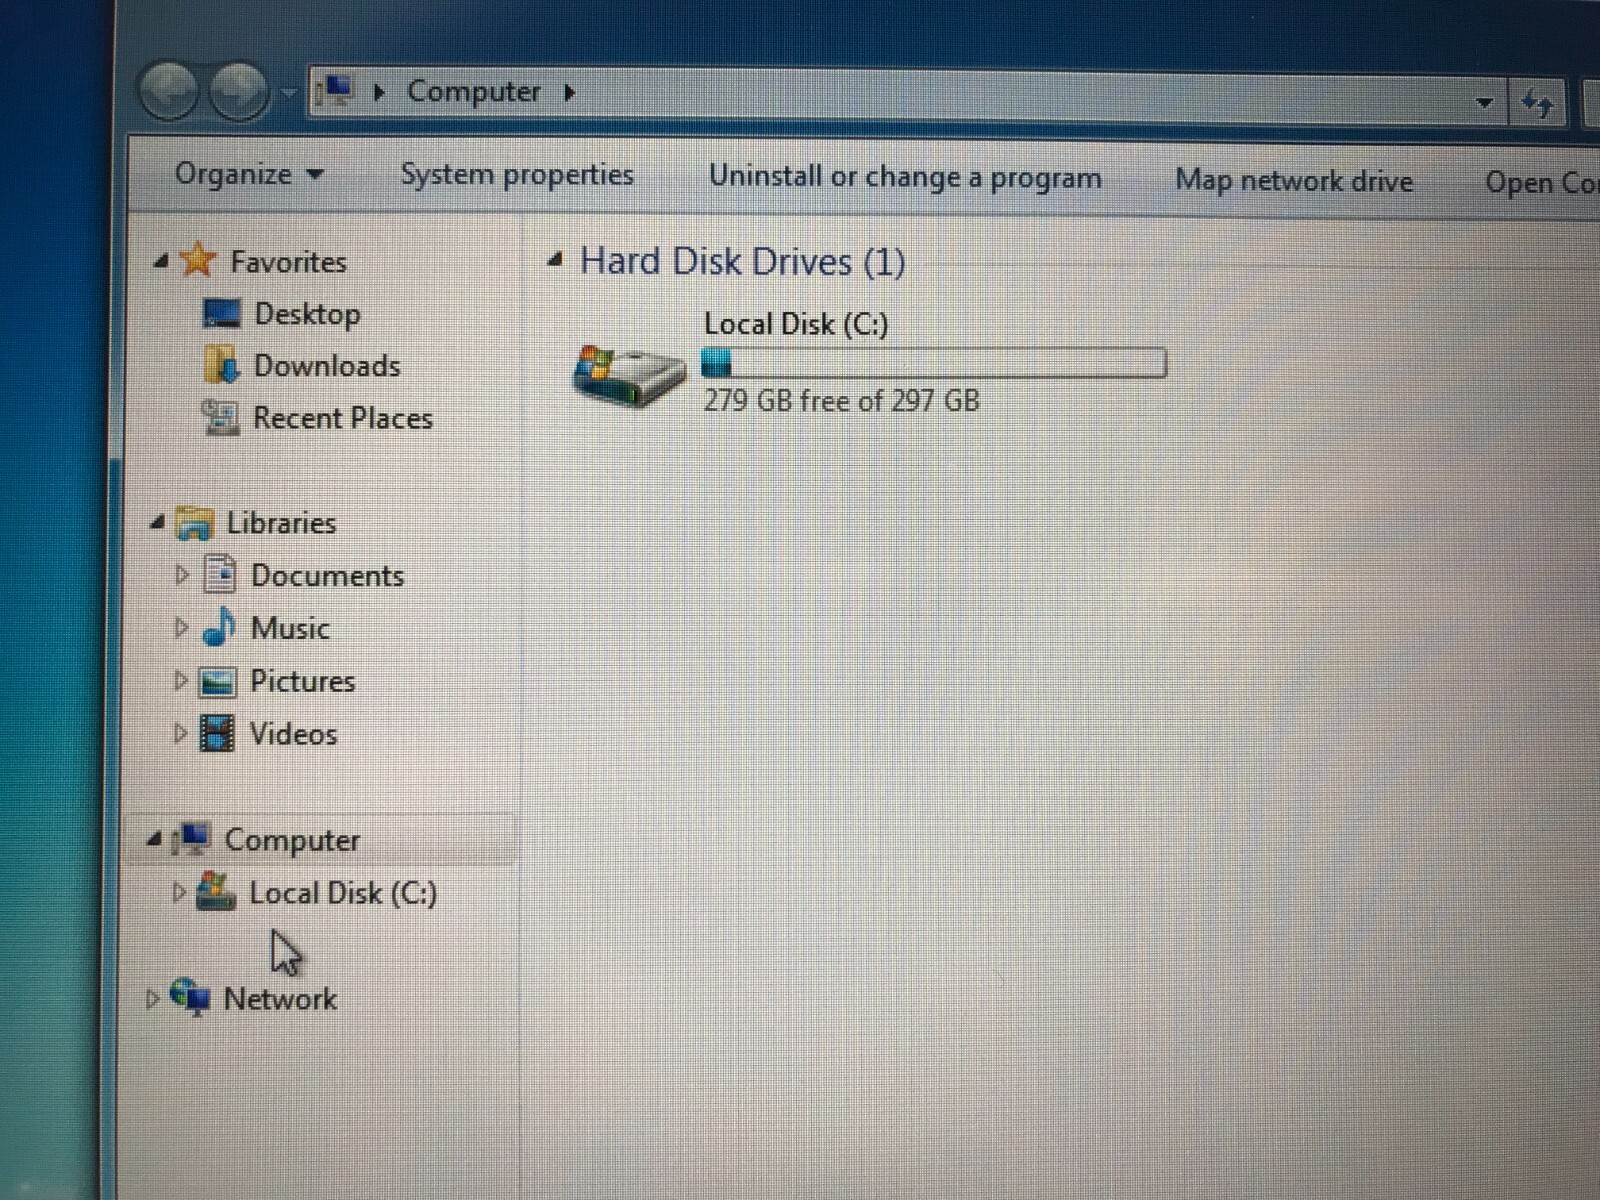Click the Local Disk (C:) tree icon
The height and width of the screenshot is (1200, 1600).
pos(216,891)
